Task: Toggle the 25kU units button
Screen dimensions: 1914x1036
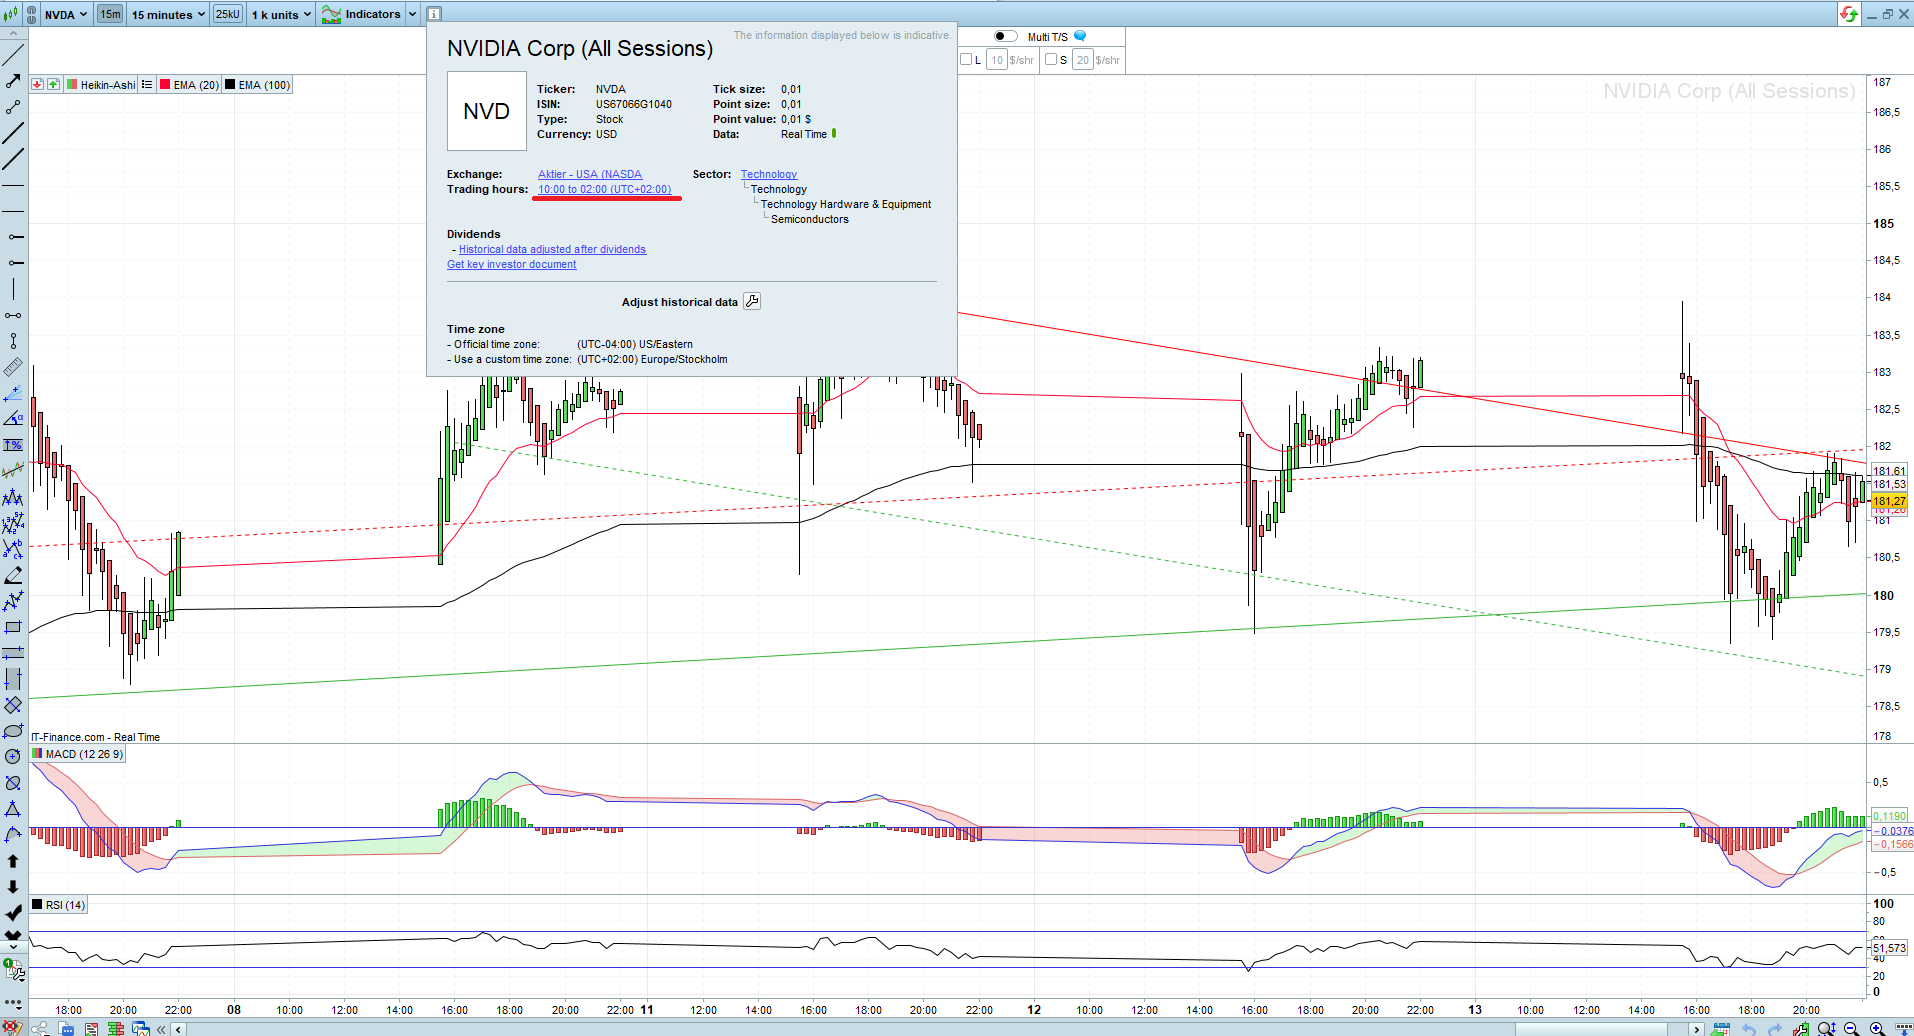Action: [x=228, y=14]
